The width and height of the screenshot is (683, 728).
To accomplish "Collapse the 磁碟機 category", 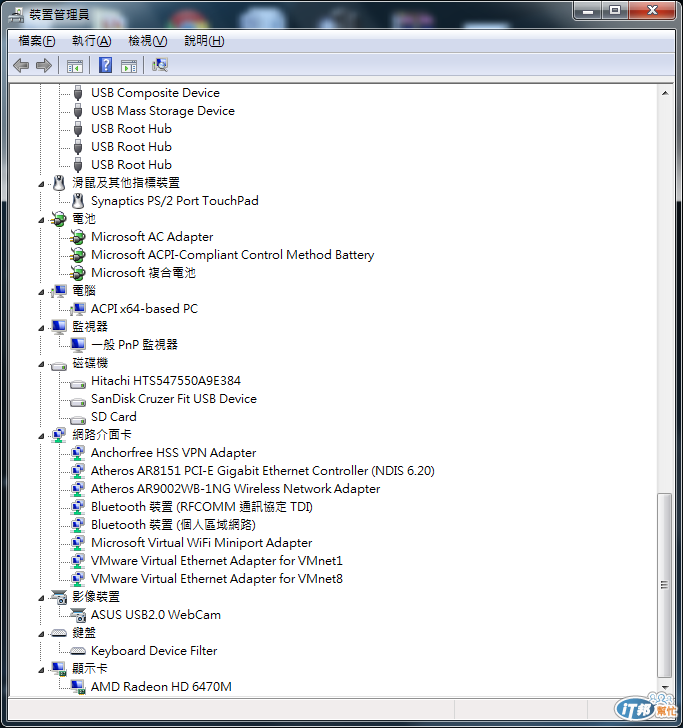I will [41, 364].
